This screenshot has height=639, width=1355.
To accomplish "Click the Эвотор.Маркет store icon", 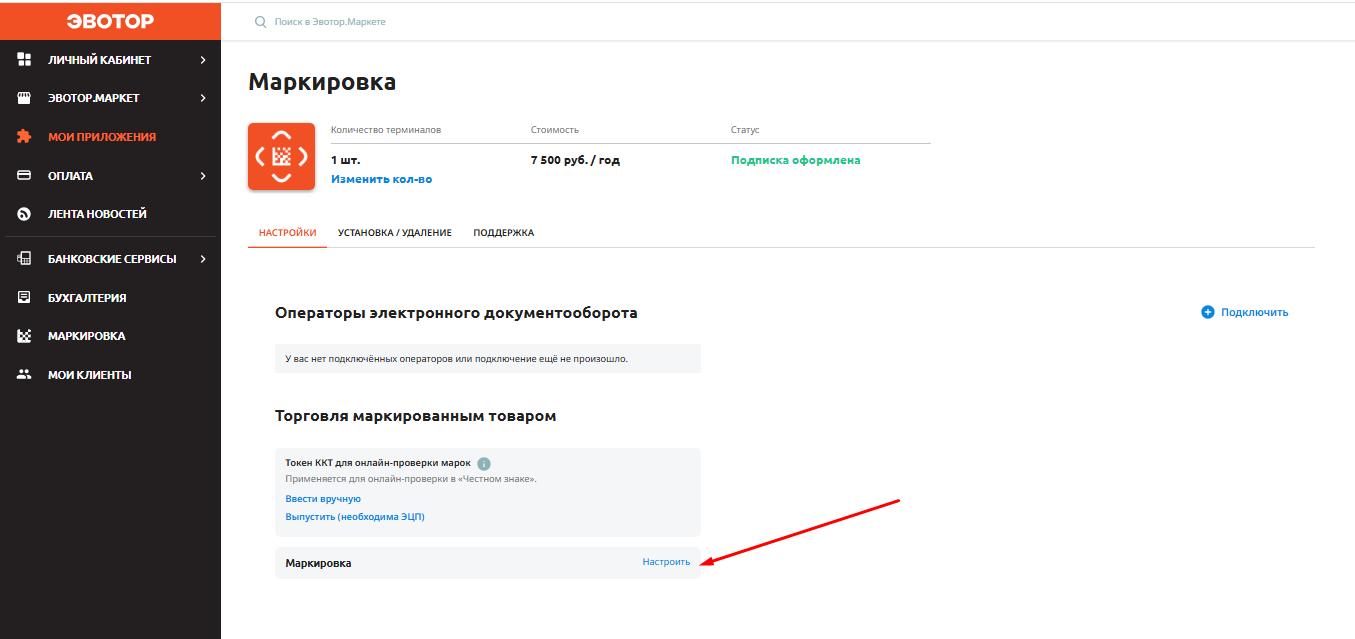I will click(x=25, y=98).
